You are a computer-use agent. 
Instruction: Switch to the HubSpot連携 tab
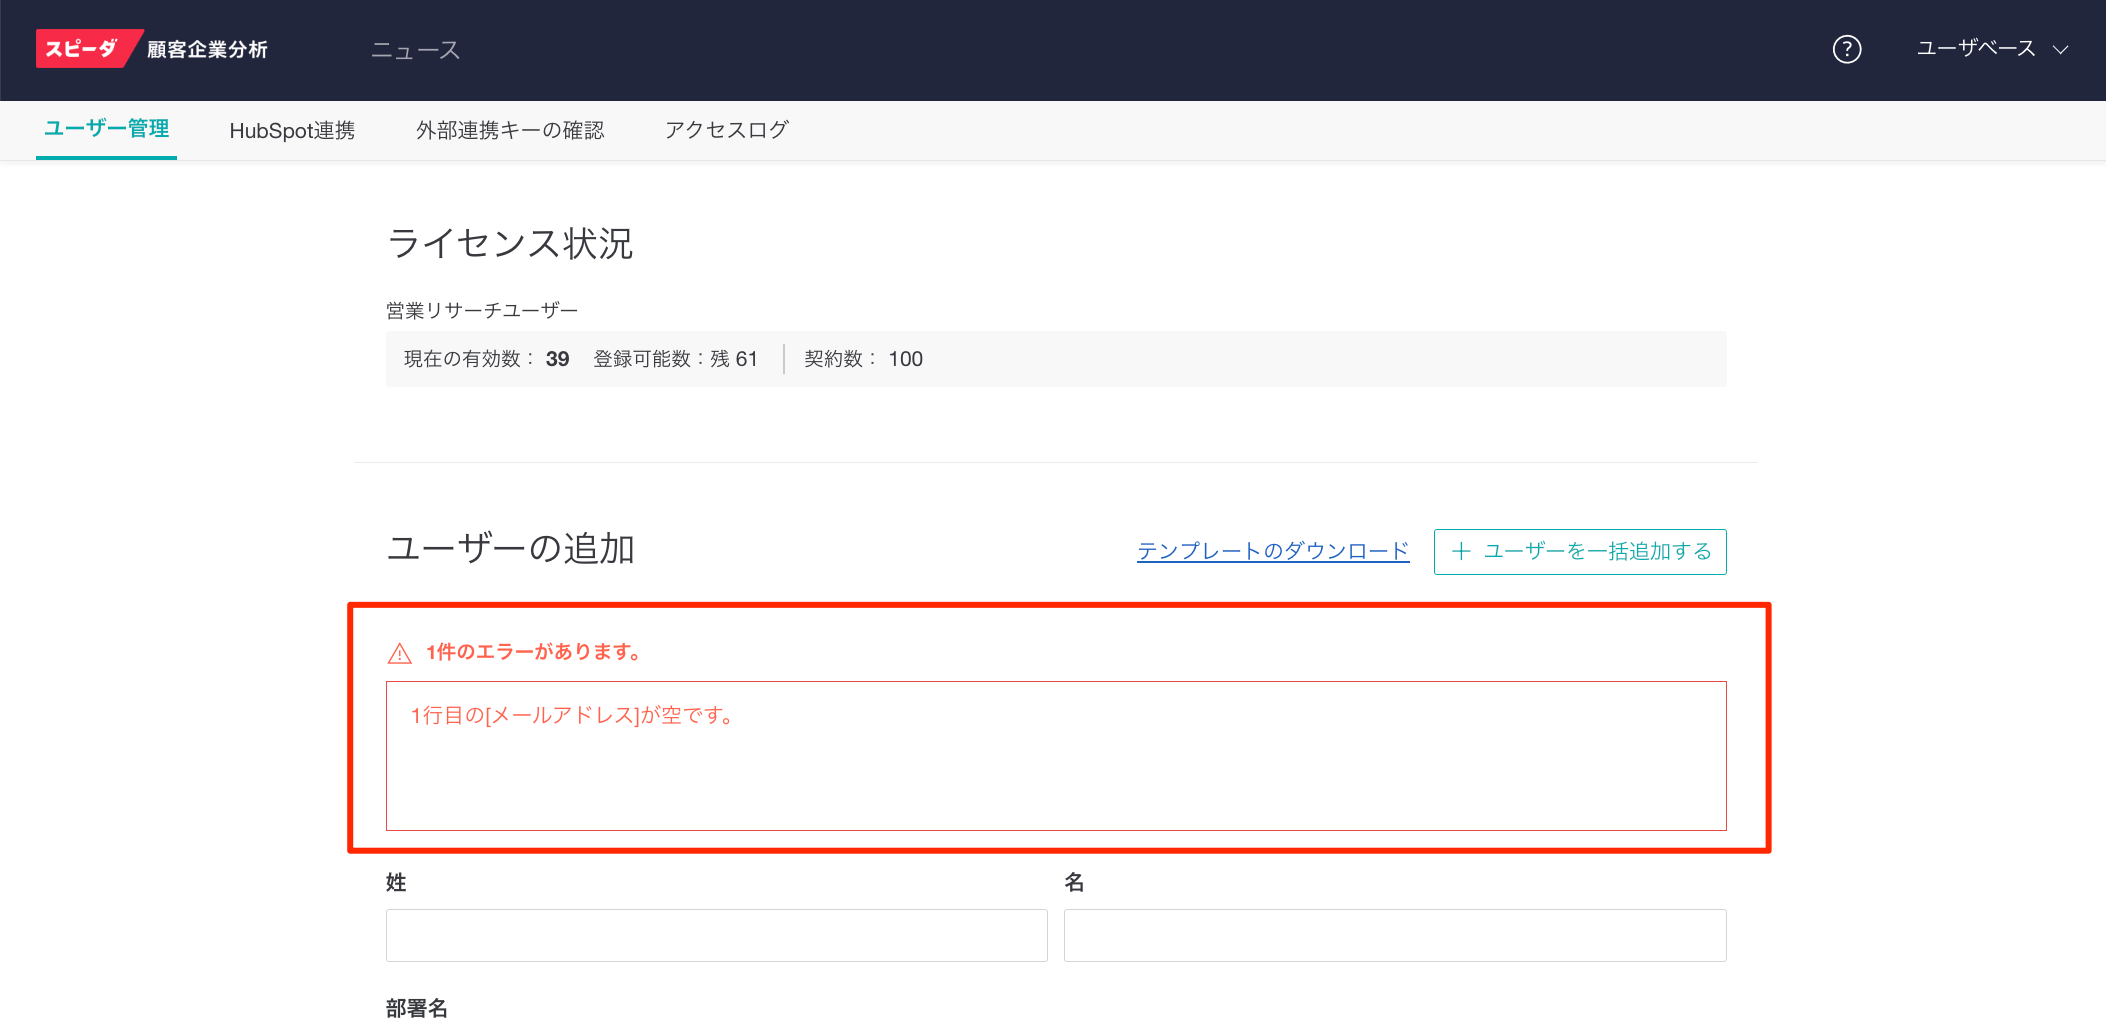pos(292,131)
